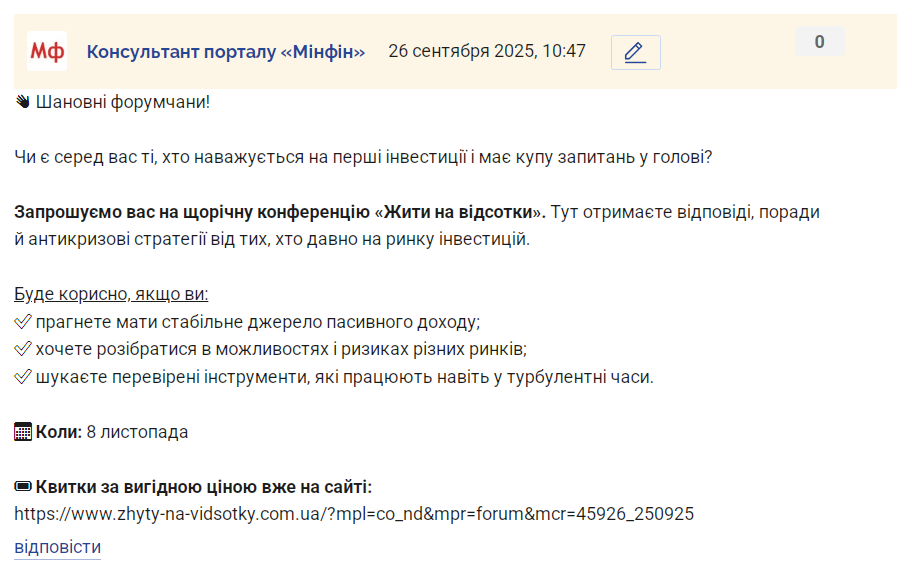Click the question about перші інвестиції

[x=363, y=157]
